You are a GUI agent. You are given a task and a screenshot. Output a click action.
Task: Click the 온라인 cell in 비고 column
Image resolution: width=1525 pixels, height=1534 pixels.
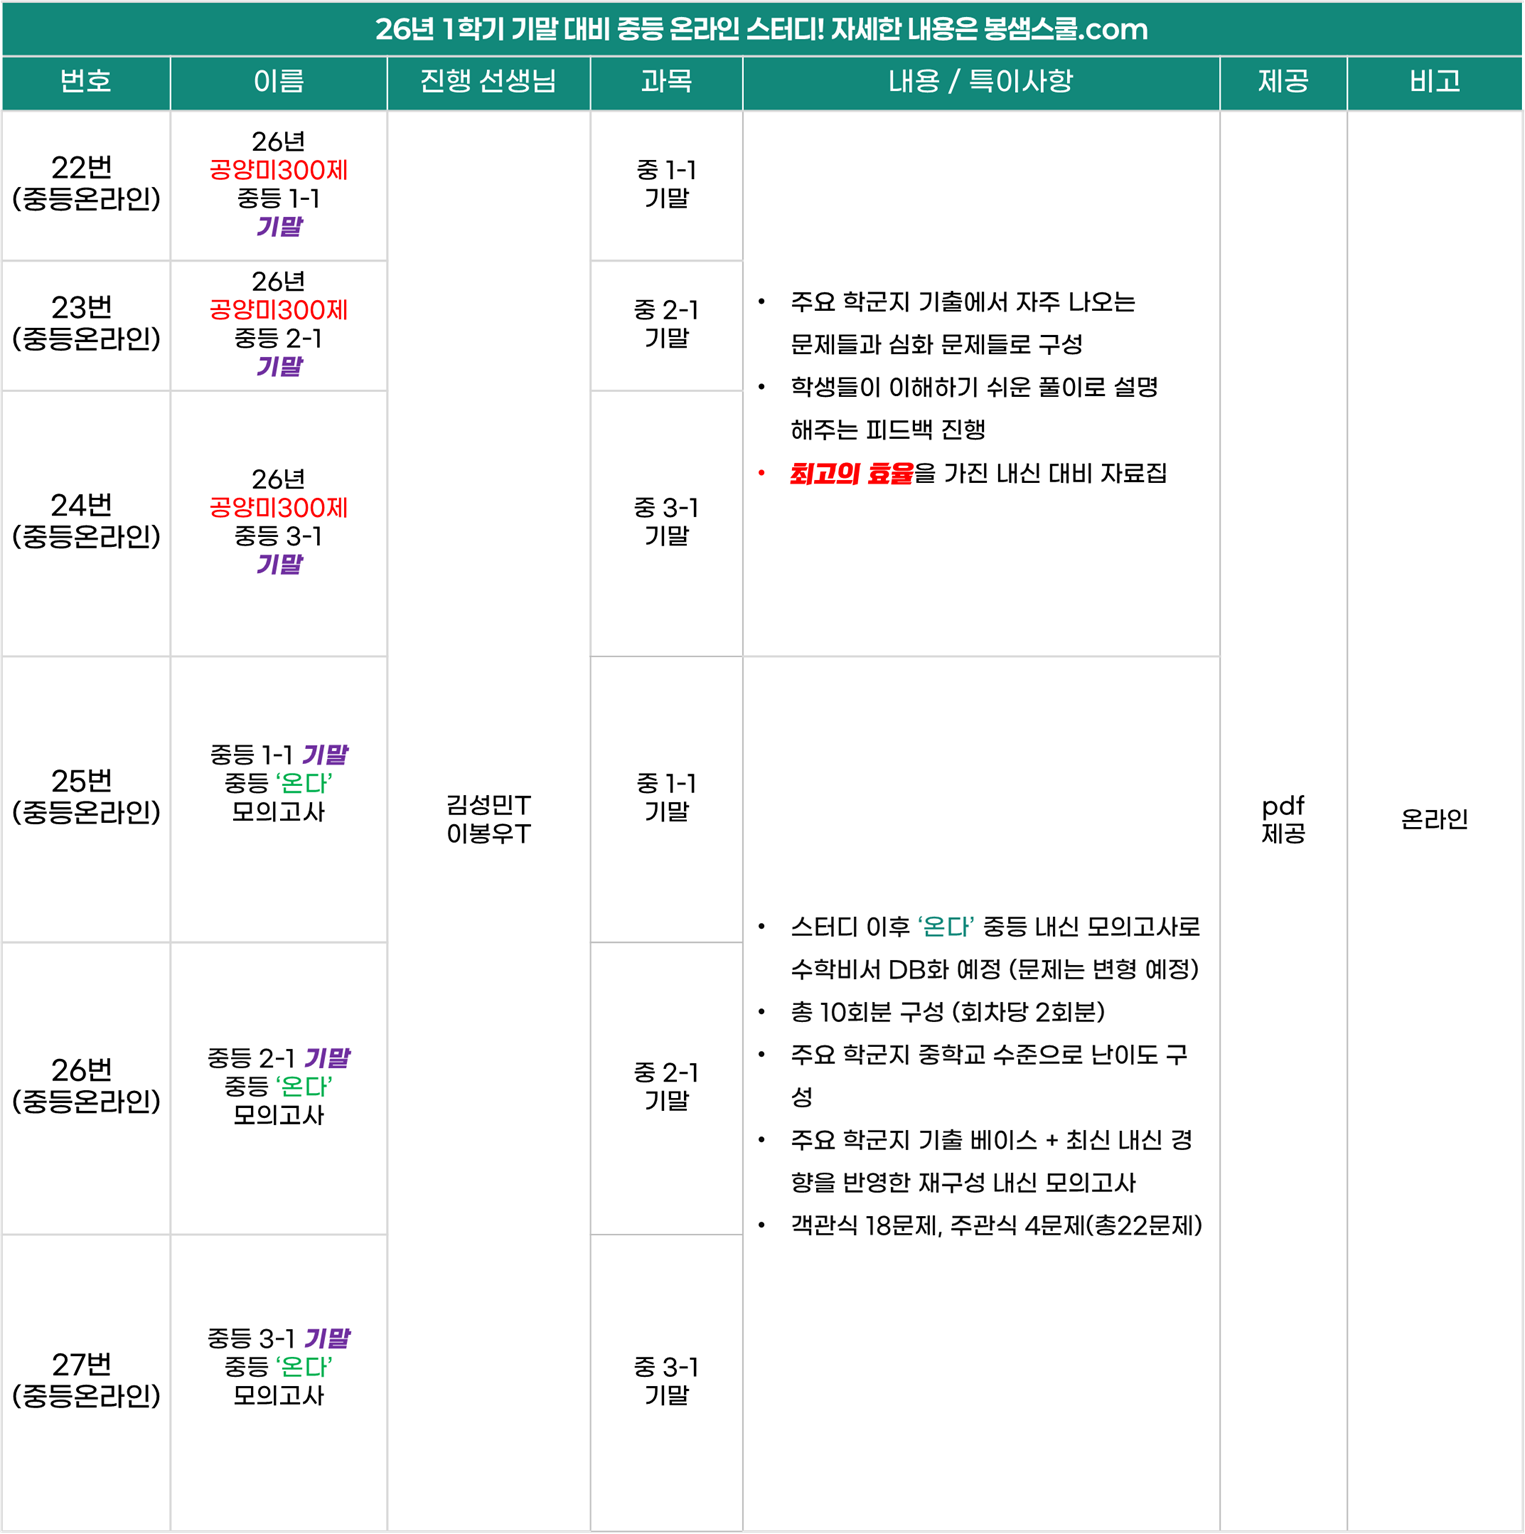(x=1435, y=820)
